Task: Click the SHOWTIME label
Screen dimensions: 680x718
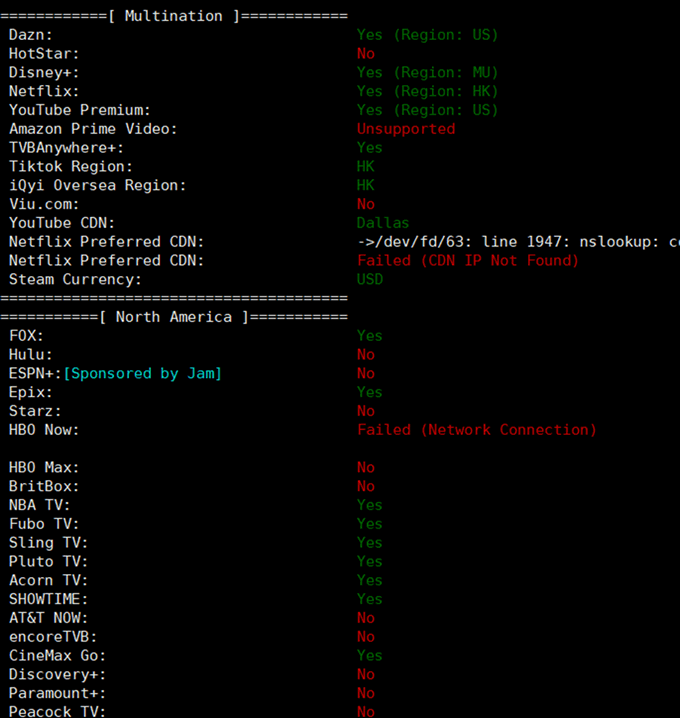Action: pos(48,599)
